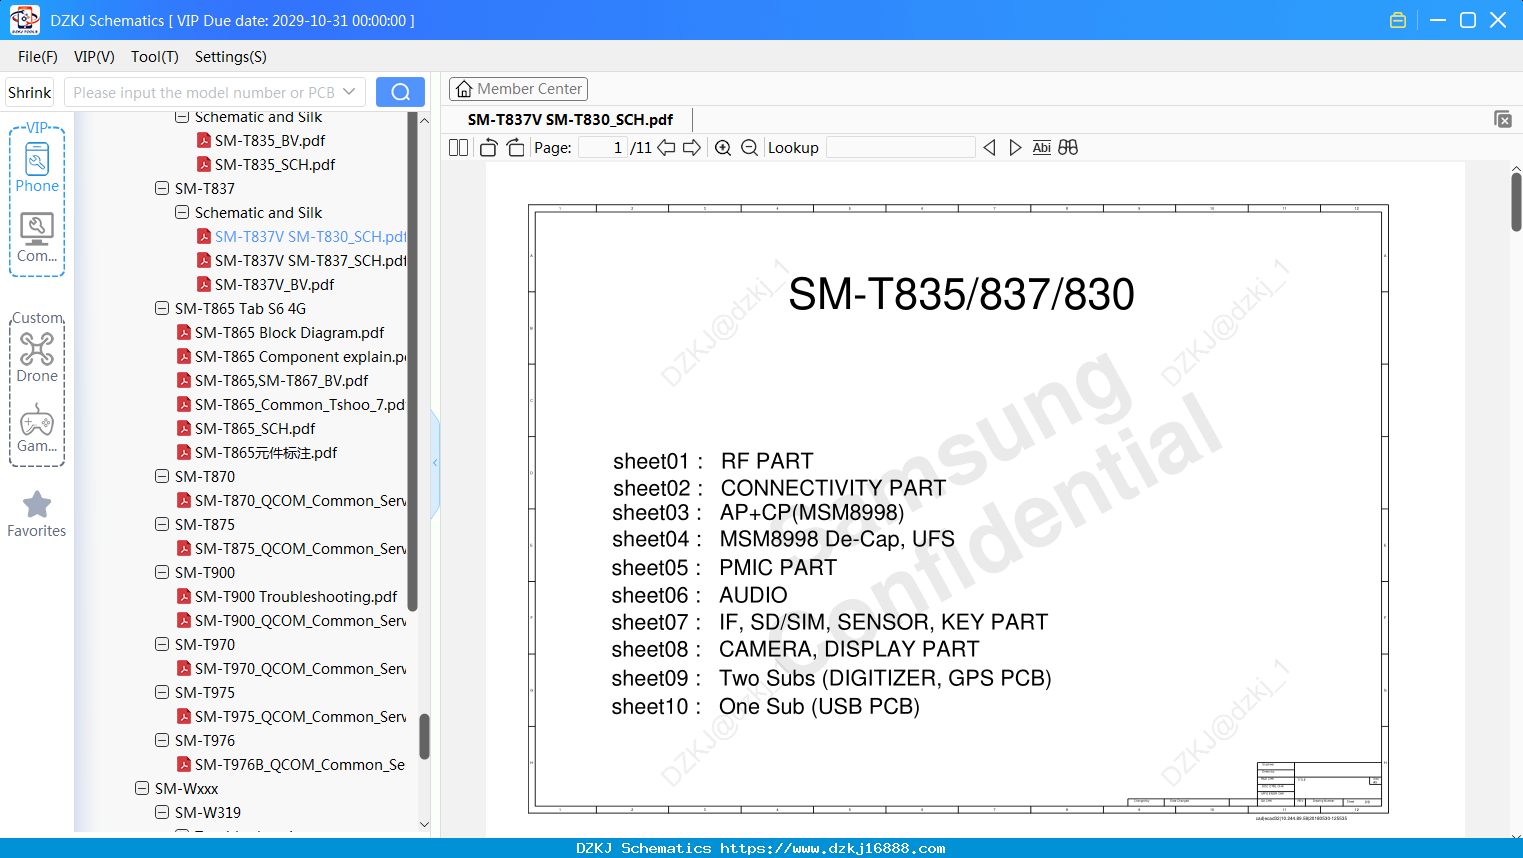Open SM-T865 Component explain file
The width and height of the screenshot is (1523, 858).
pos(291,356)
